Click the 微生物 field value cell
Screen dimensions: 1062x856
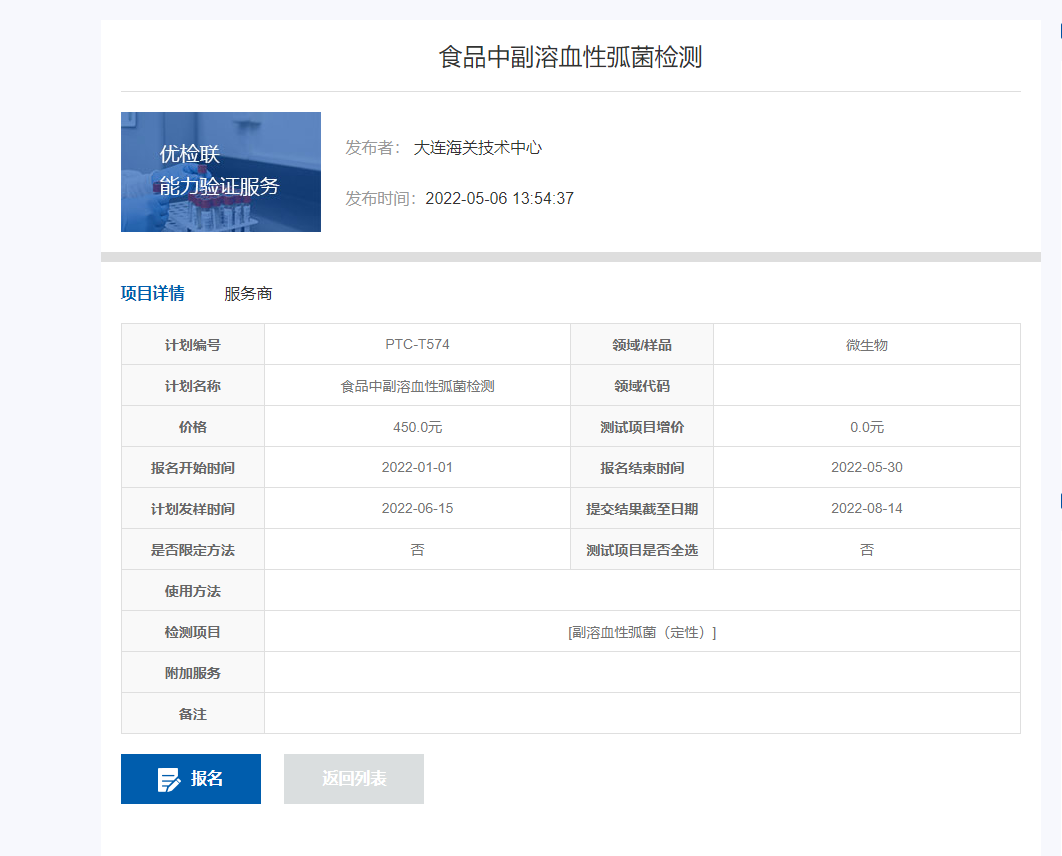tap(866, 345)
